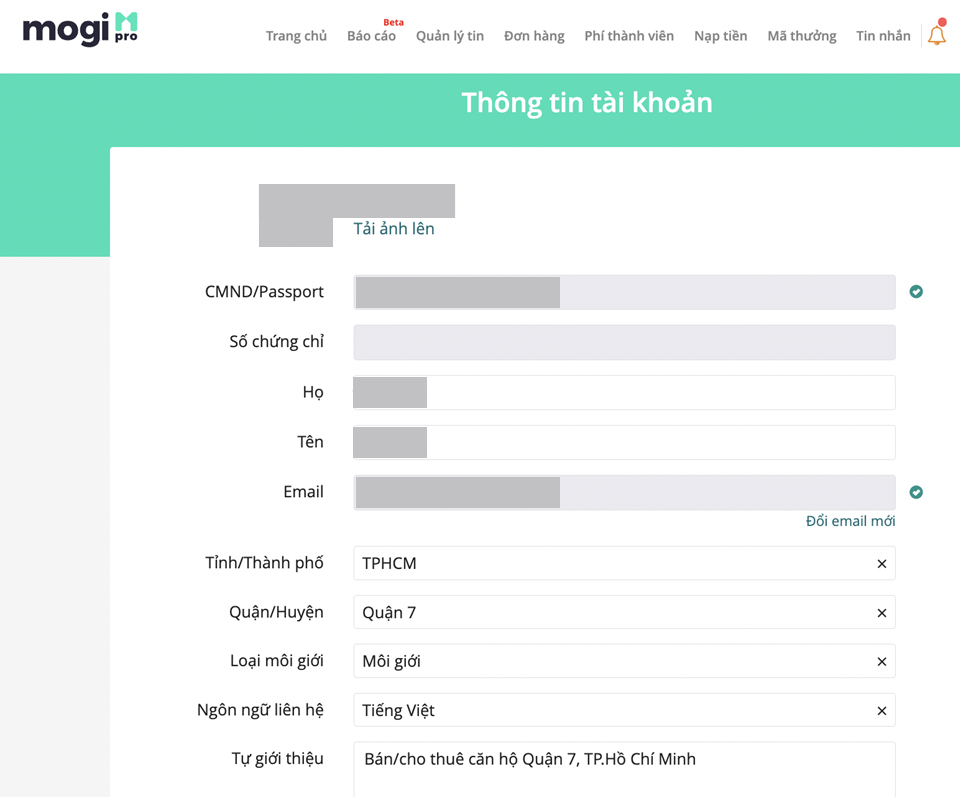Open the Quận/Huyện dropdown

610,613
